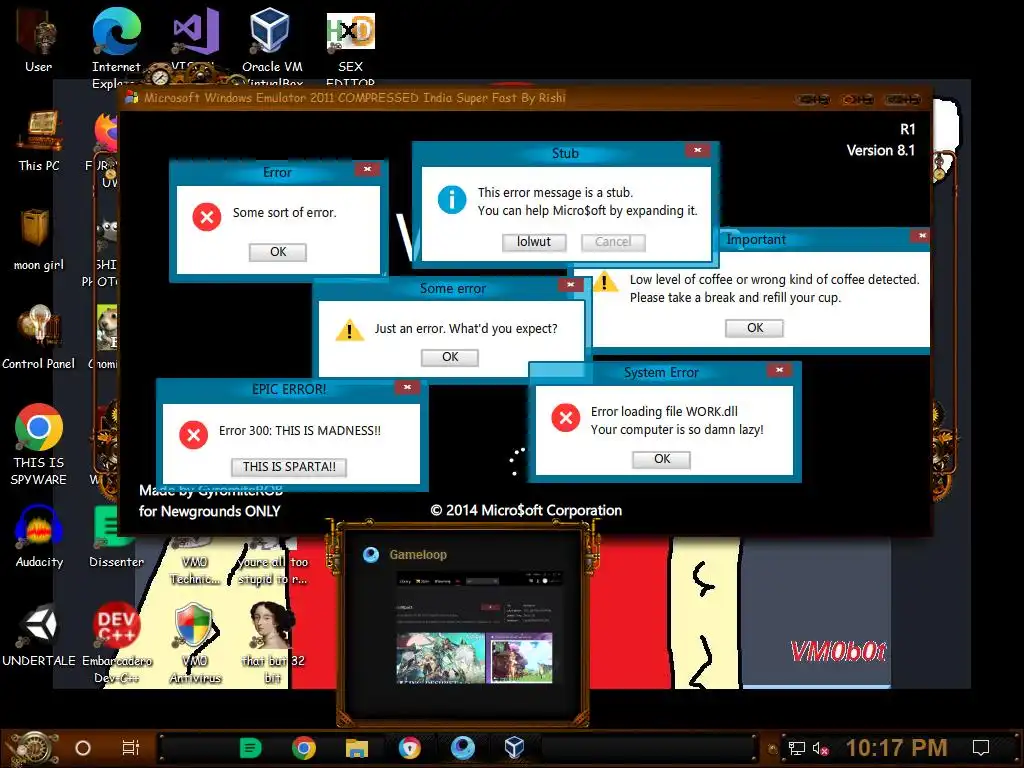Click the 'Error loading file WORK.dll' message

[x=664, y=411]
